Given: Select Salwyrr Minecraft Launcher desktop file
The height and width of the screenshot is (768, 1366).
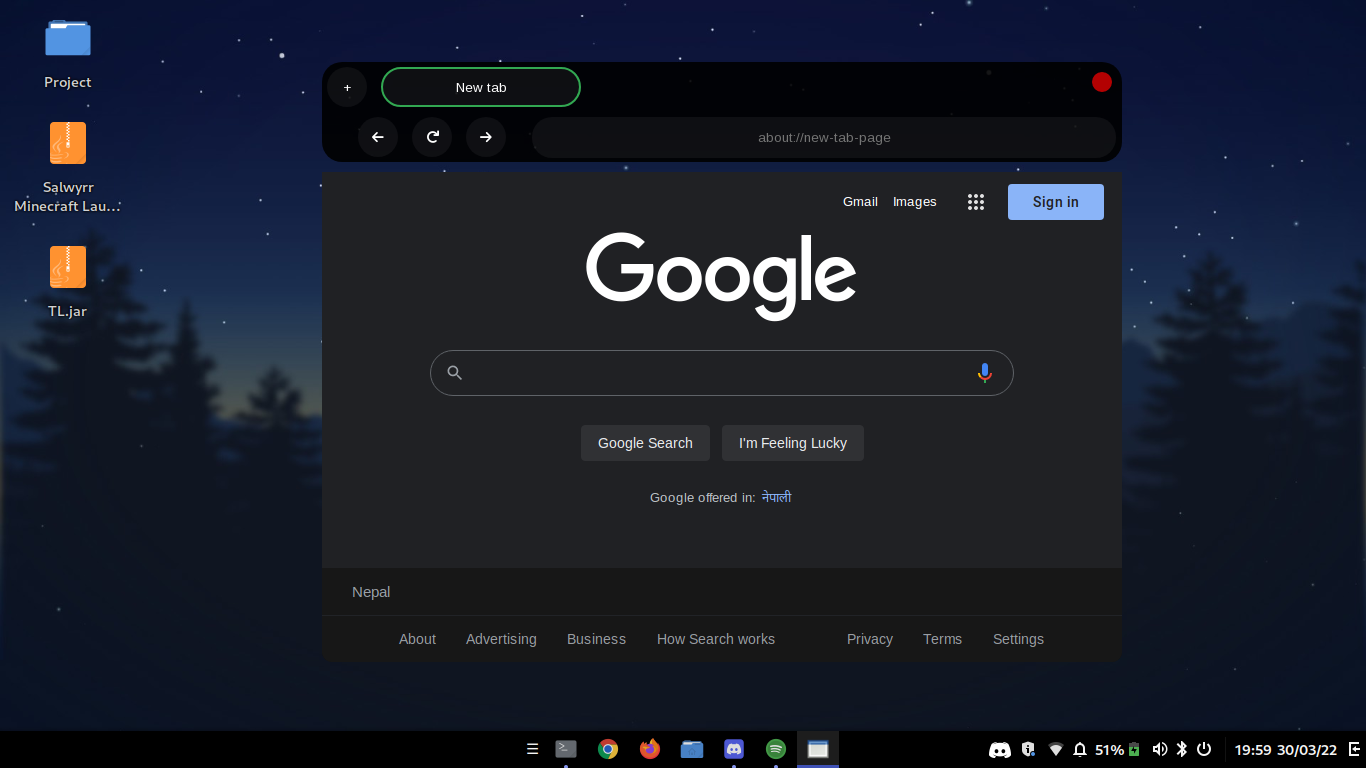Looking at the screenshot, I should tap(68, 167).
